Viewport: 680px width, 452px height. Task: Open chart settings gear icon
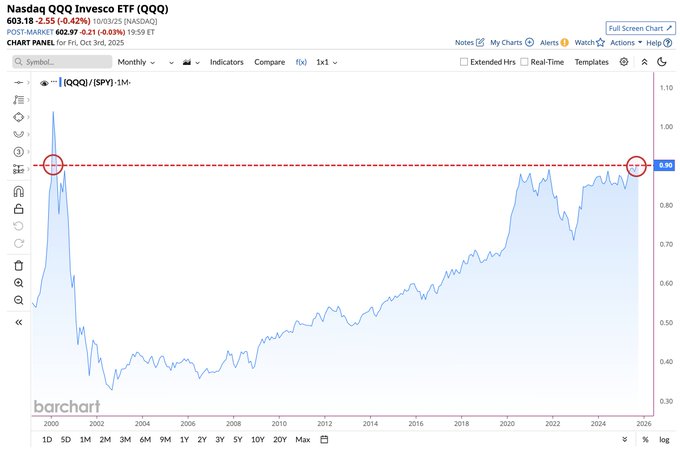624,62
